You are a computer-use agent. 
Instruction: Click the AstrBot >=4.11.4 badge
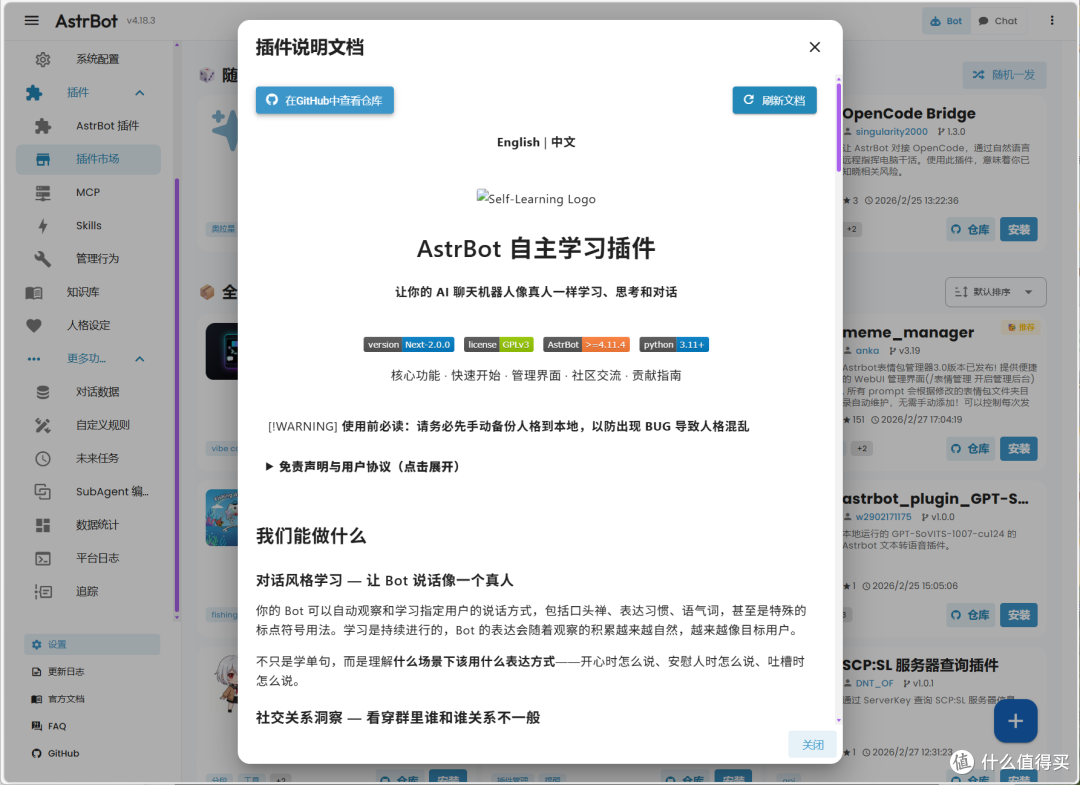[x=586, y=344]
